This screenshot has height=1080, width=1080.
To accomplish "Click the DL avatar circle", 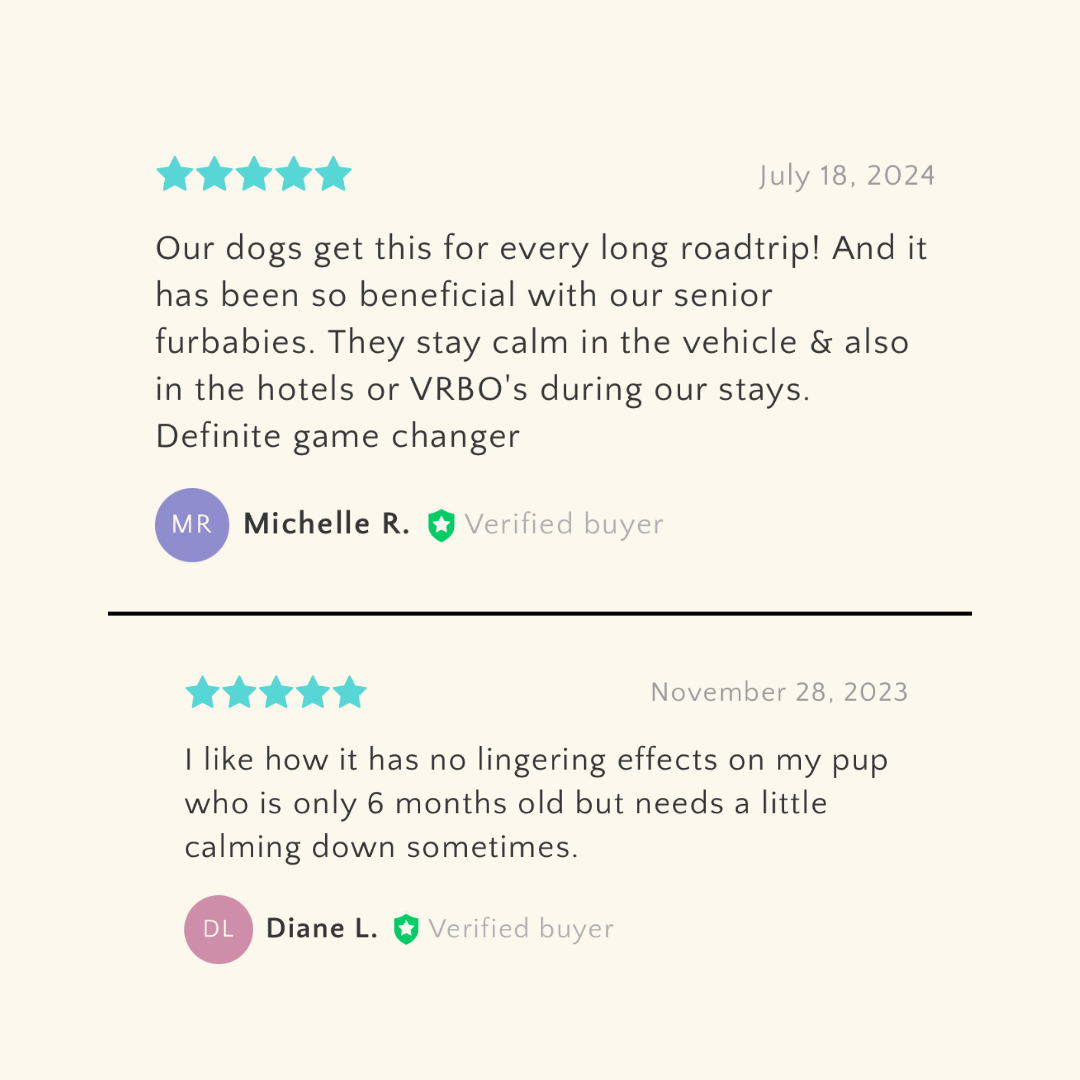I will [x=218, y=929].
